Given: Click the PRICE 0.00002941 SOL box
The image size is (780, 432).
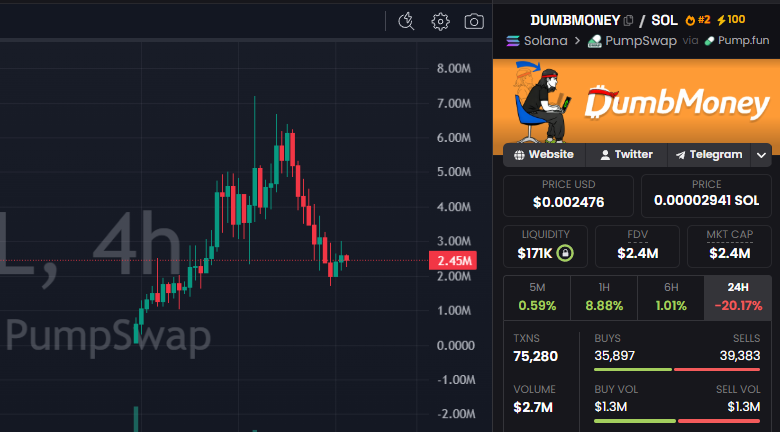Looking at the screenshot, I should point(706,196).
